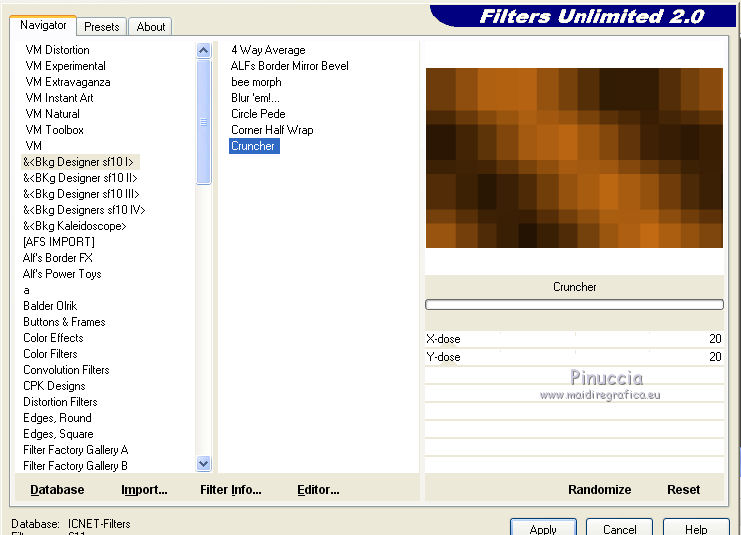Choose the Circle Pede filter
The image size is (741, 535).
[258, 114]
